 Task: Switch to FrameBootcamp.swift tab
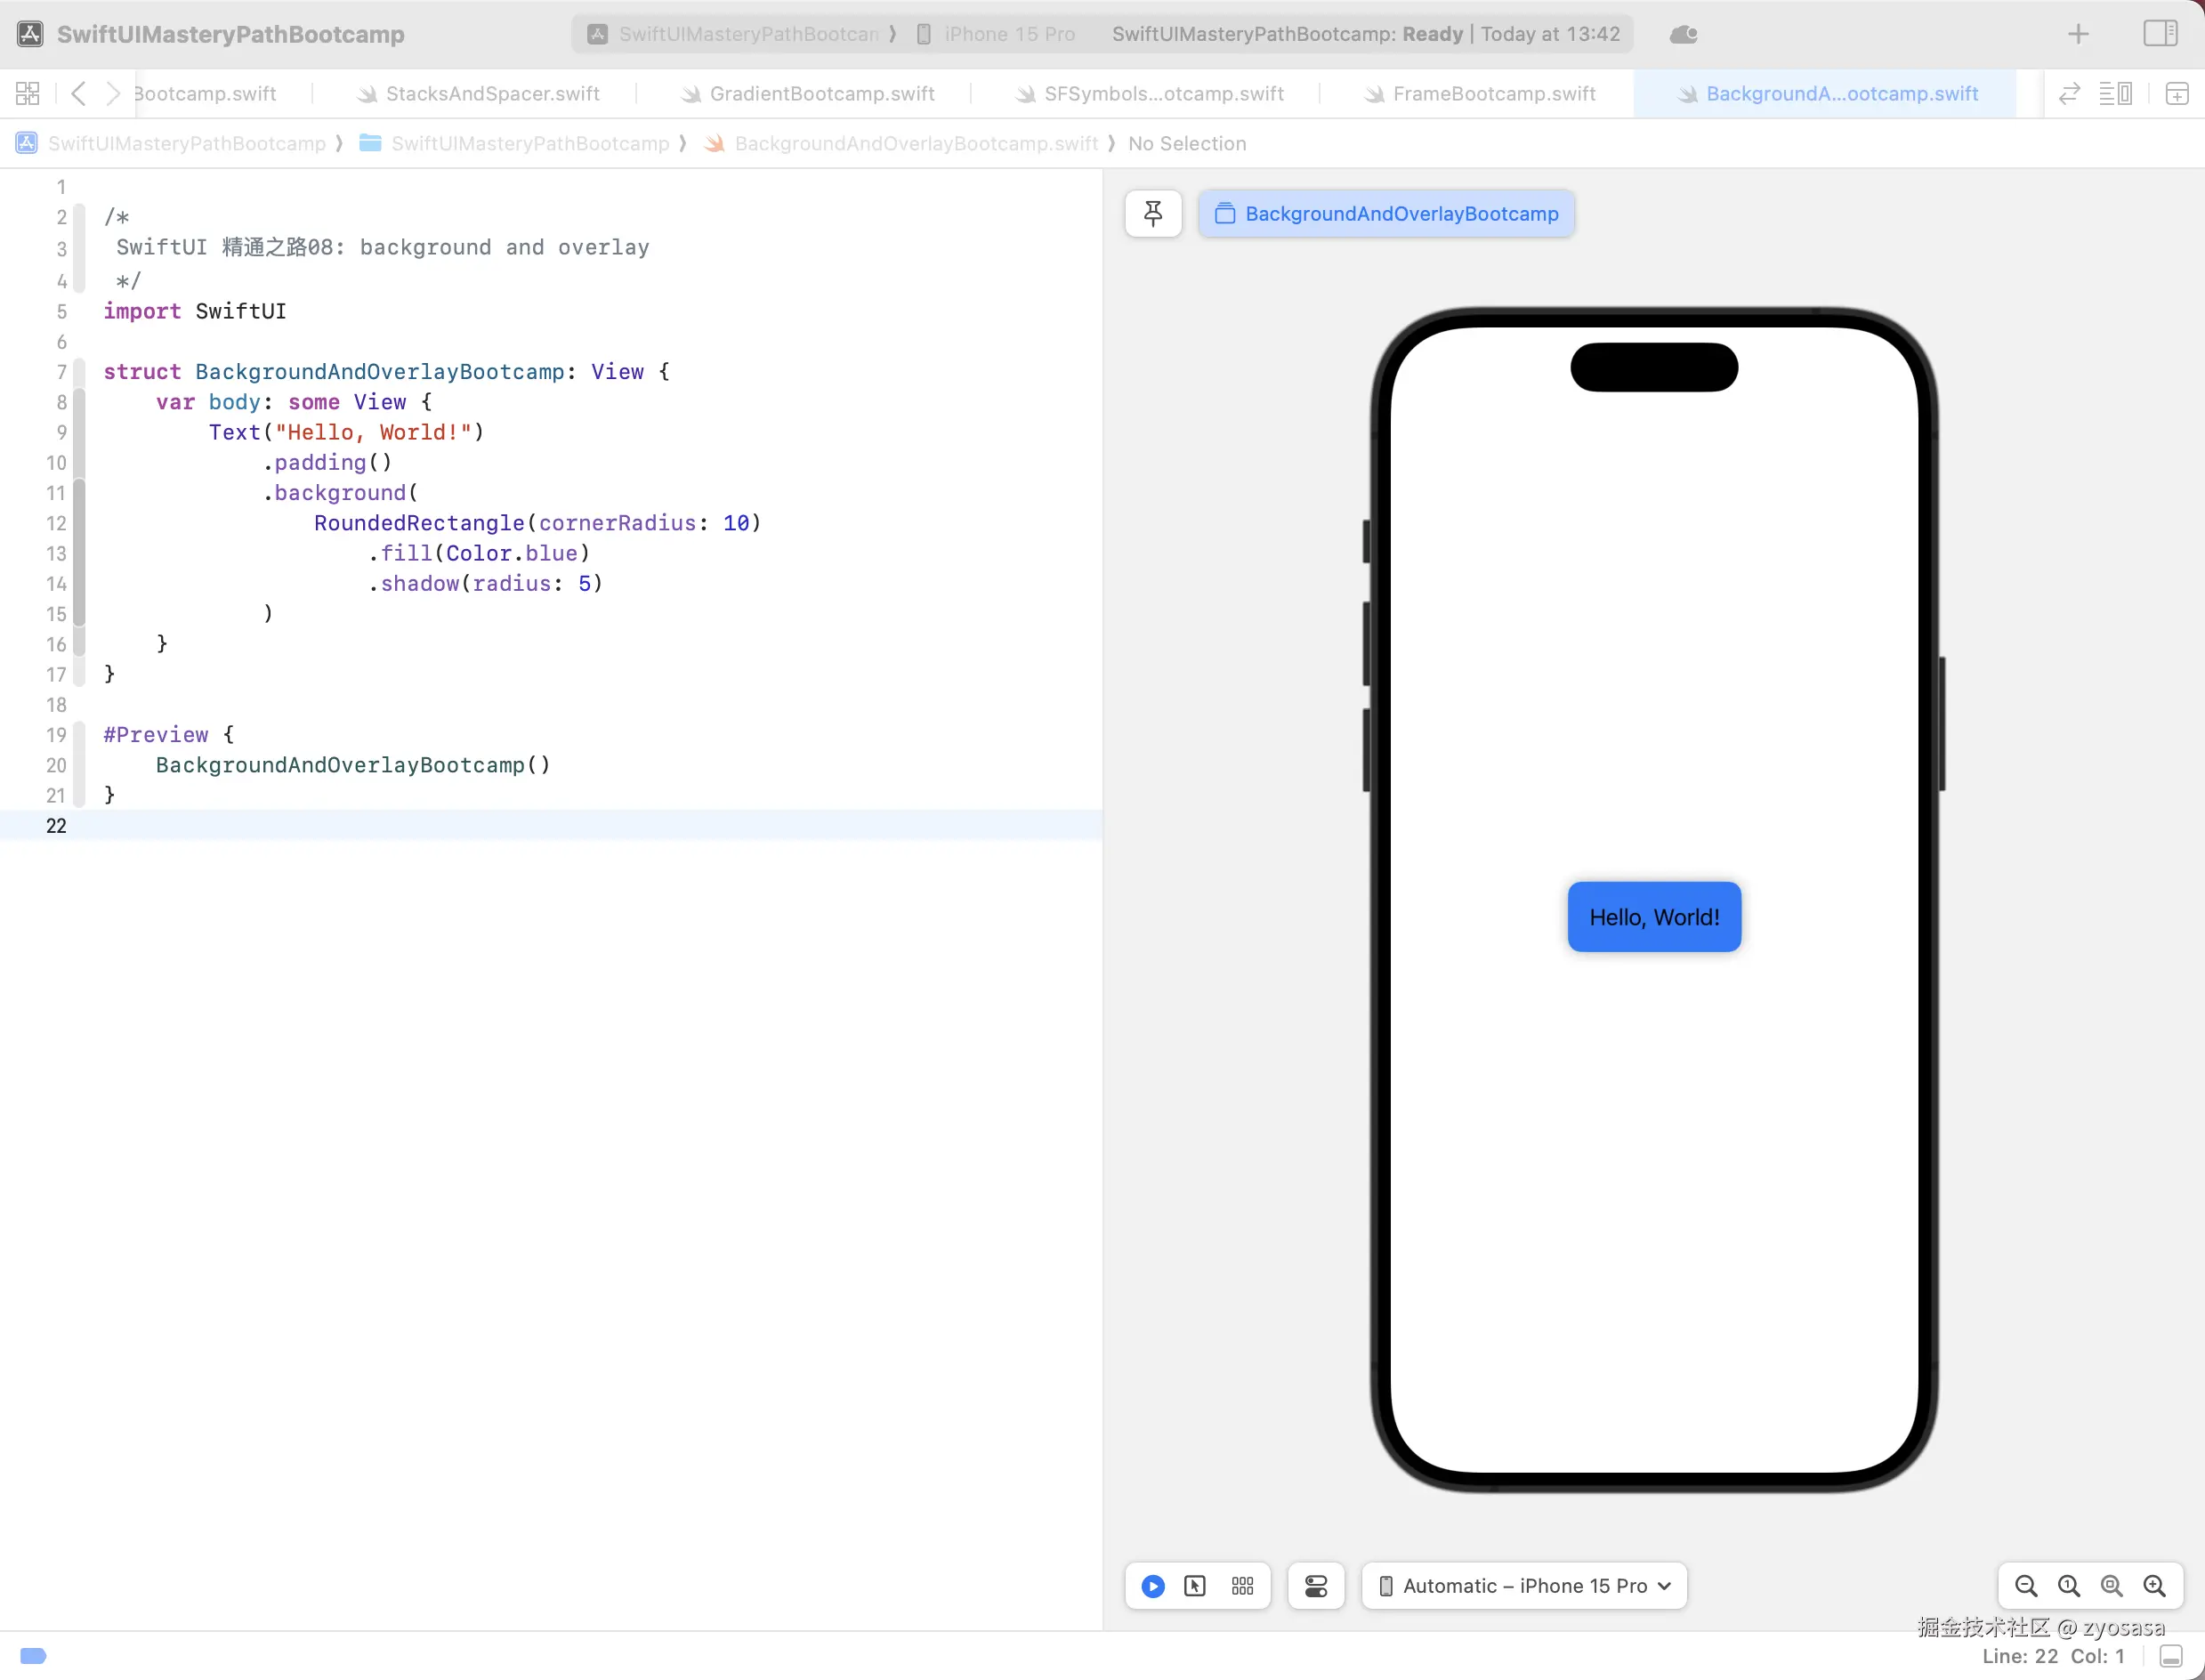(x=1493, y=94)
